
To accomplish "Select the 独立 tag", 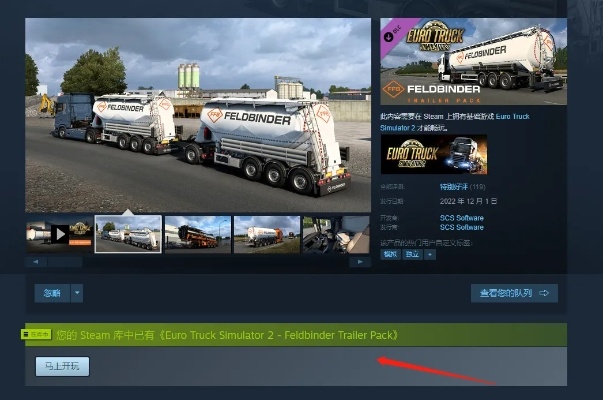I will coord(412,254).
